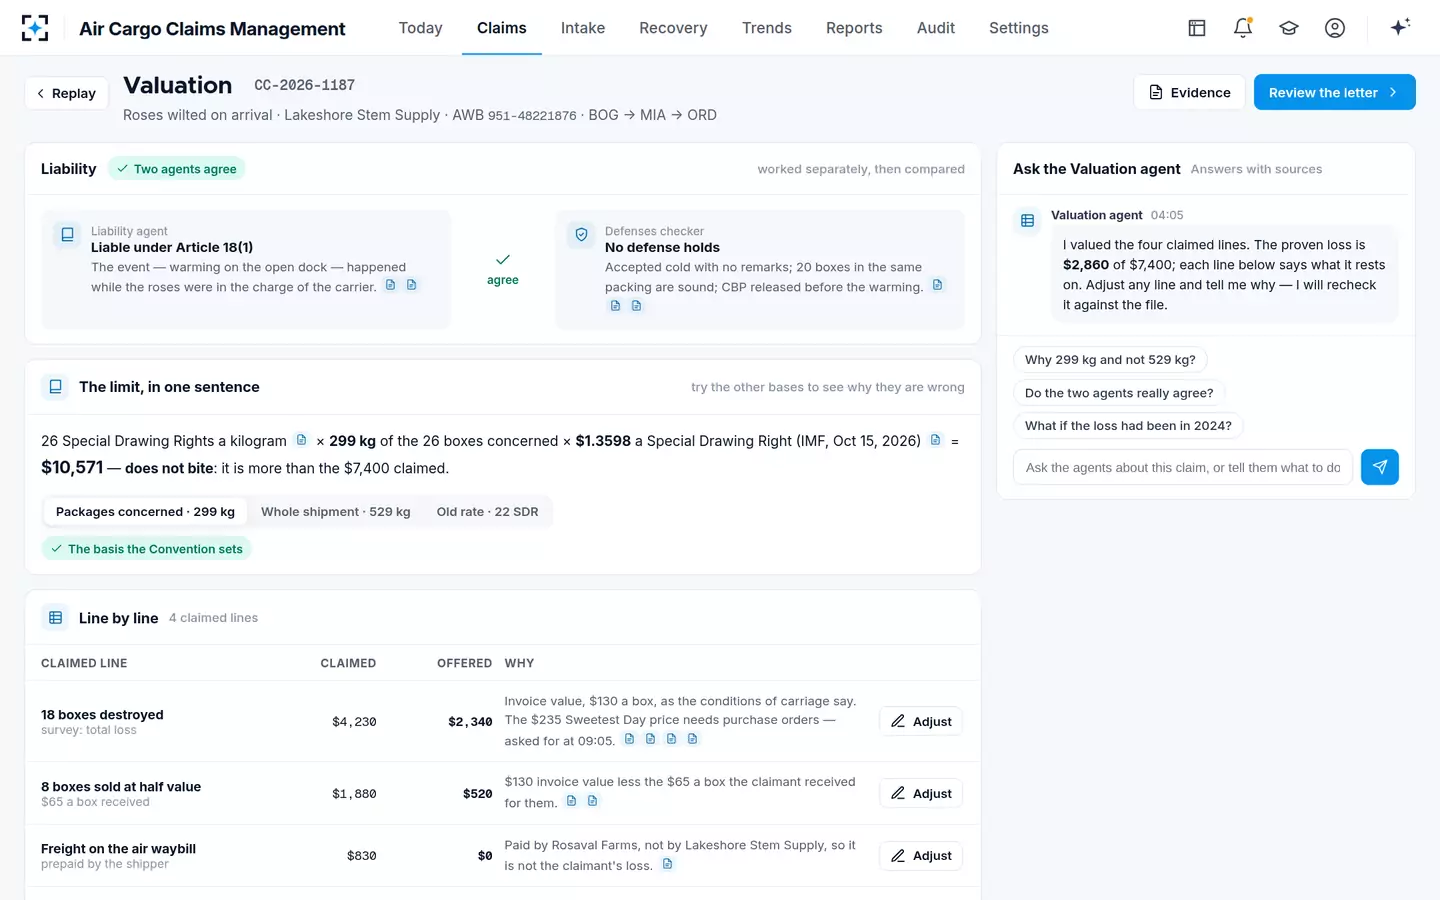Viewport: 1440px width, 900px height.
Task: Switch to the Trends tab
Action: point(767,28)
